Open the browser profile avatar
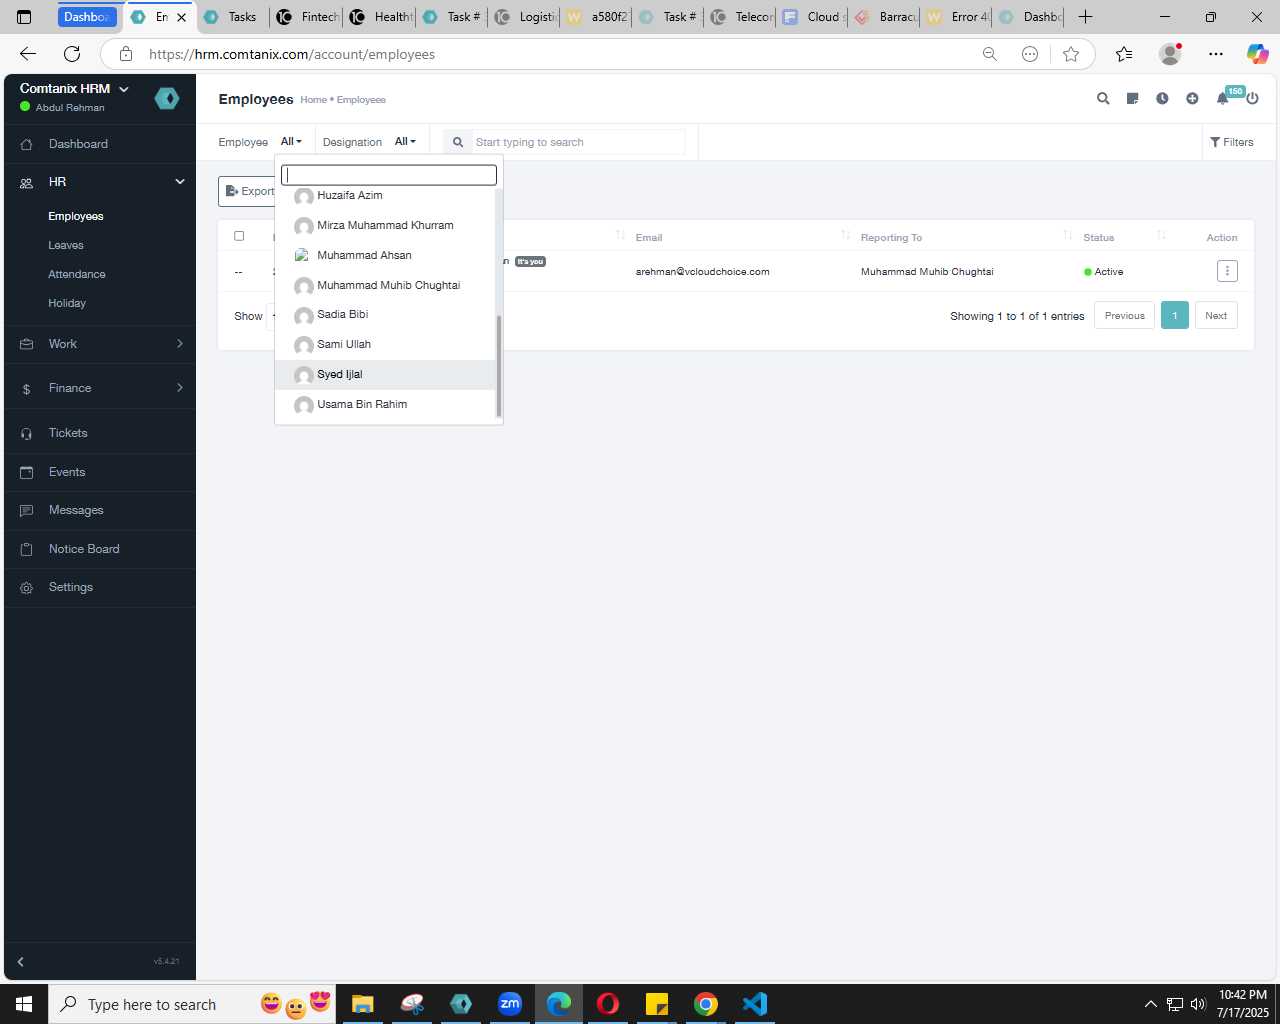 [1170, 54]
